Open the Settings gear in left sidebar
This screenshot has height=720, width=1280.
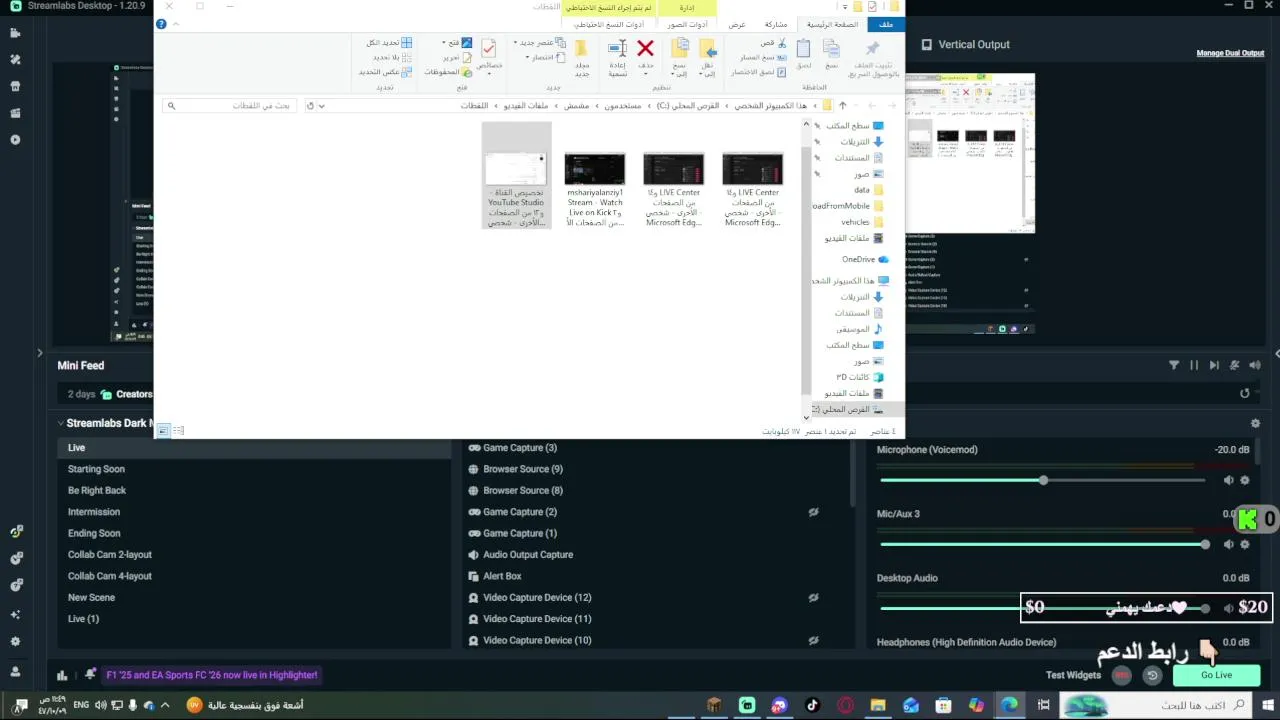(15, 641)
